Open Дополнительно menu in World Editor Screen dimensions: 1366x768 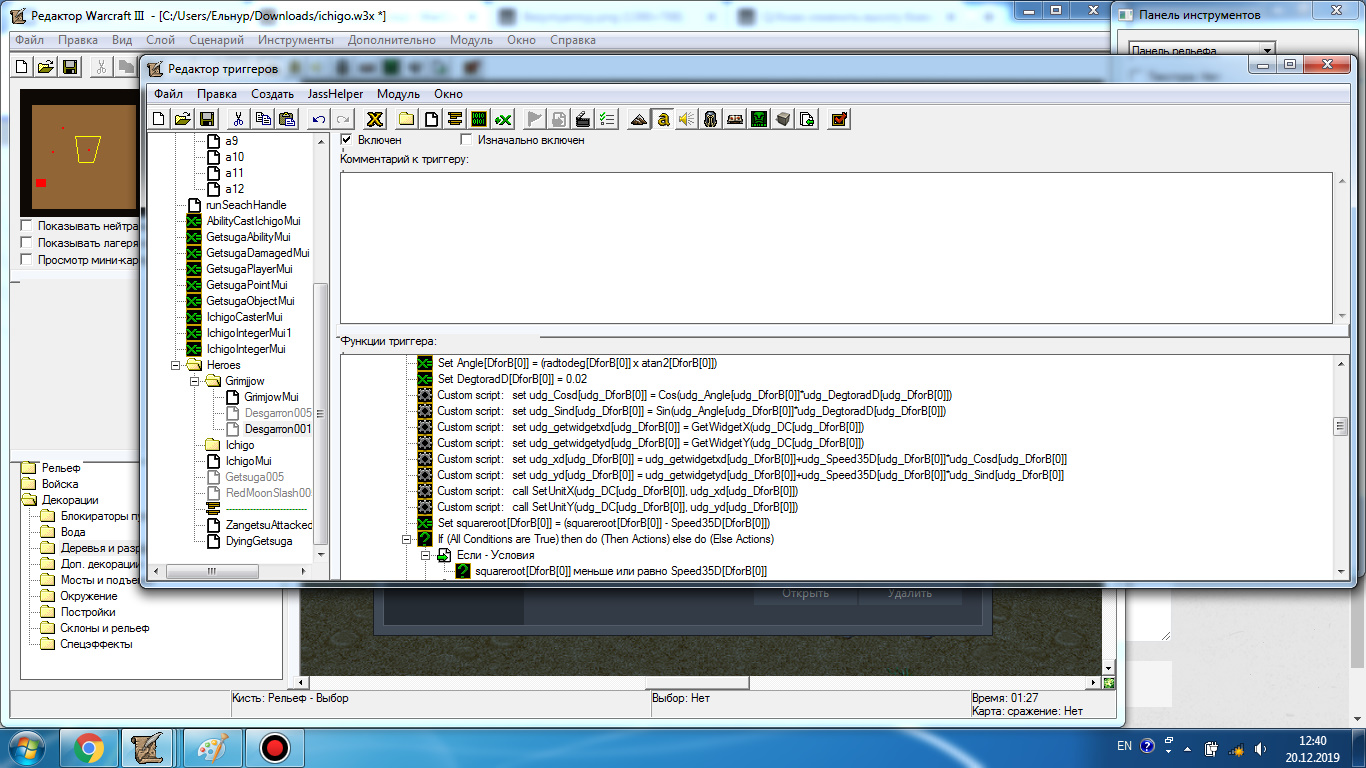(392, 40)
